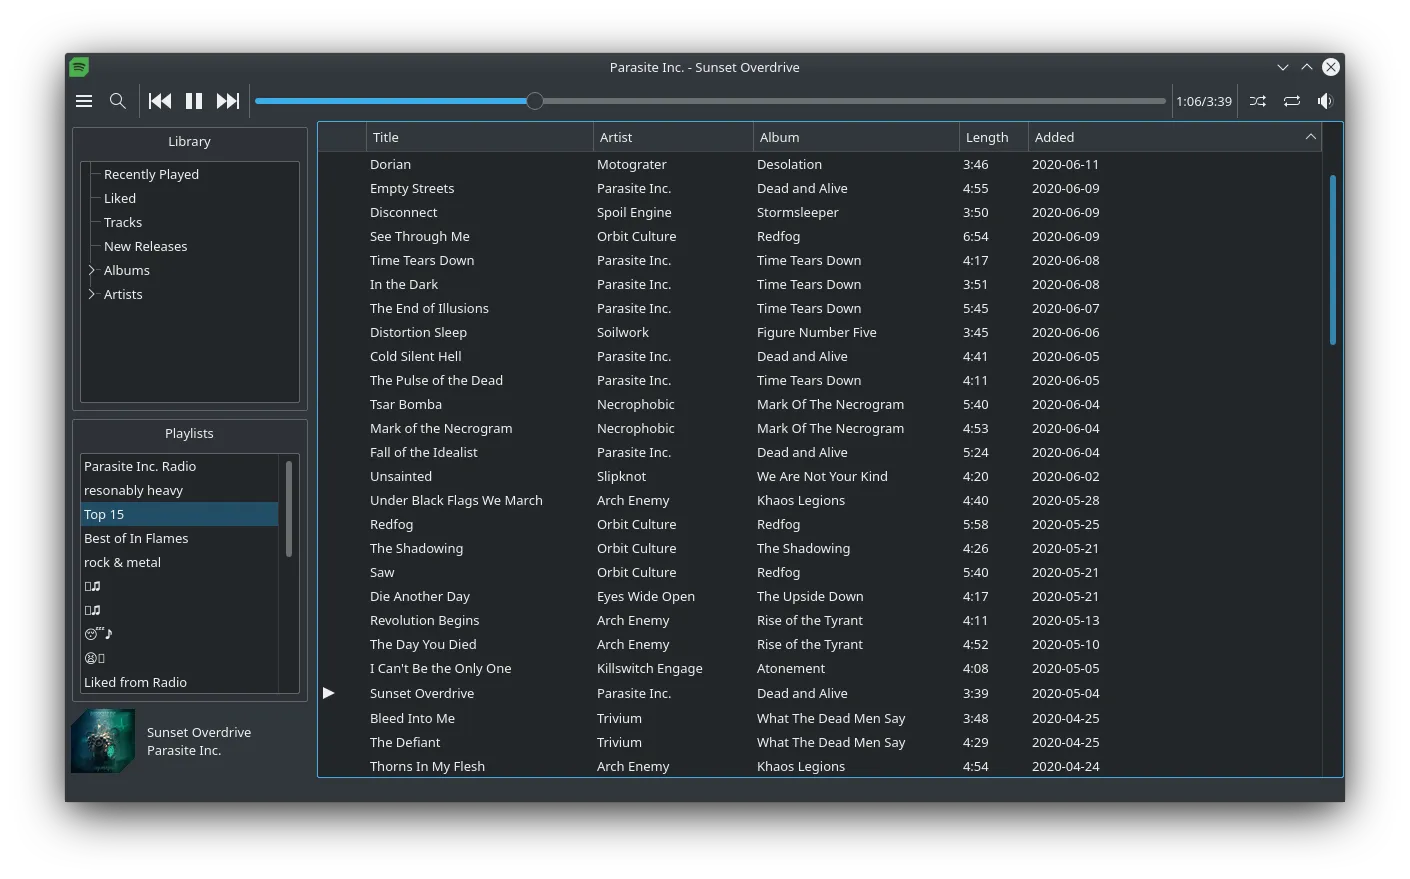
Task: Open the search bar with the magnifier icon
Action: (117, 100)
